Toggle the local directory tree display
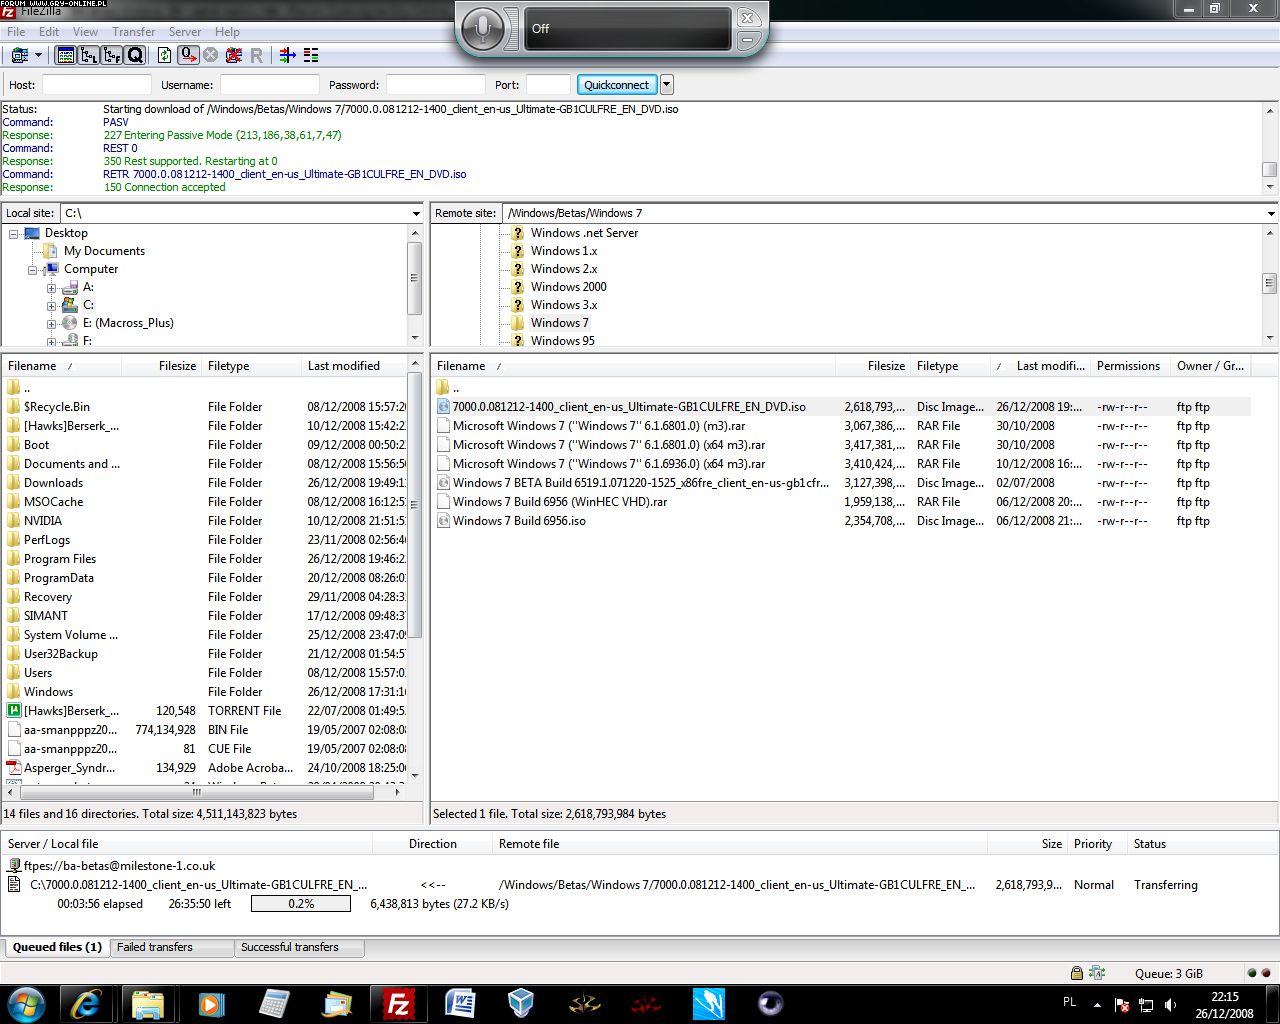Screen dimensions: 1280x1024 pos(89,55)
